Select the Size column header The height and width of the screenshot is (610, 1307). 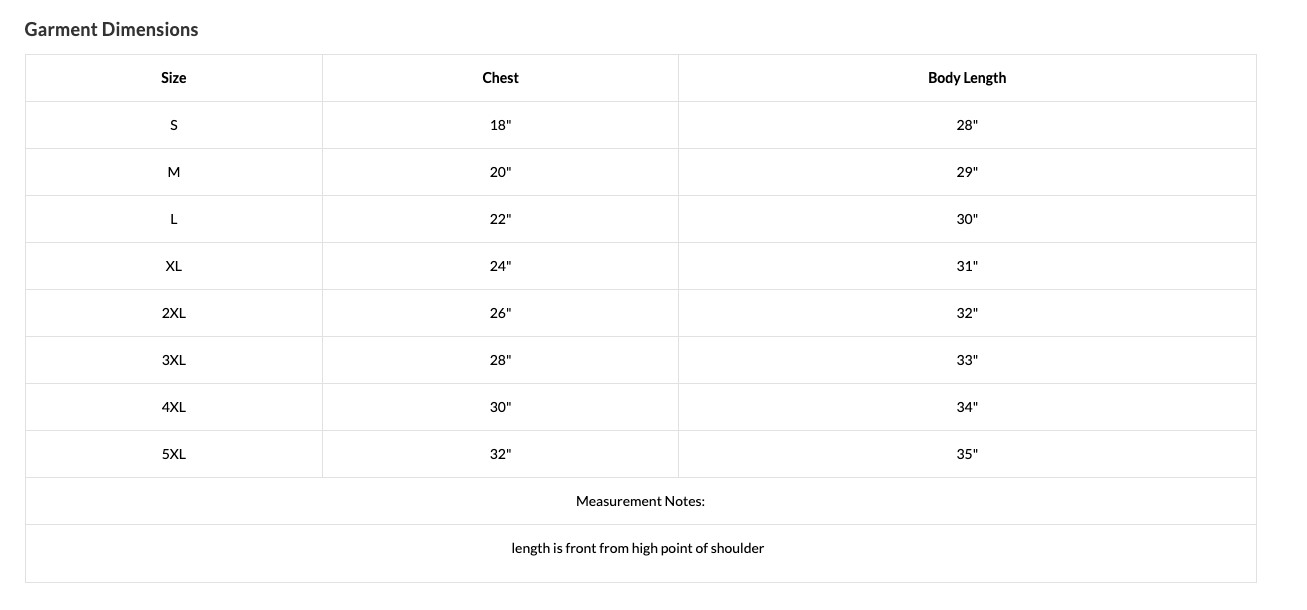click(174, 78)
